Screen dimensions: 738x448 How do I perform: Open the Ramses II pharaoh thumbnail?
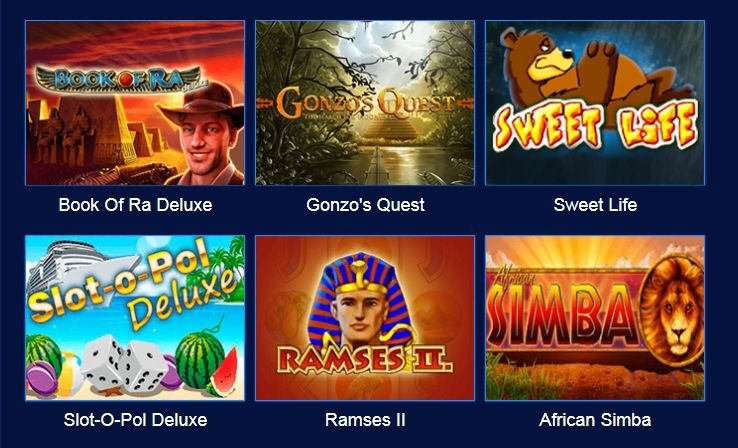tap(365, 318)
